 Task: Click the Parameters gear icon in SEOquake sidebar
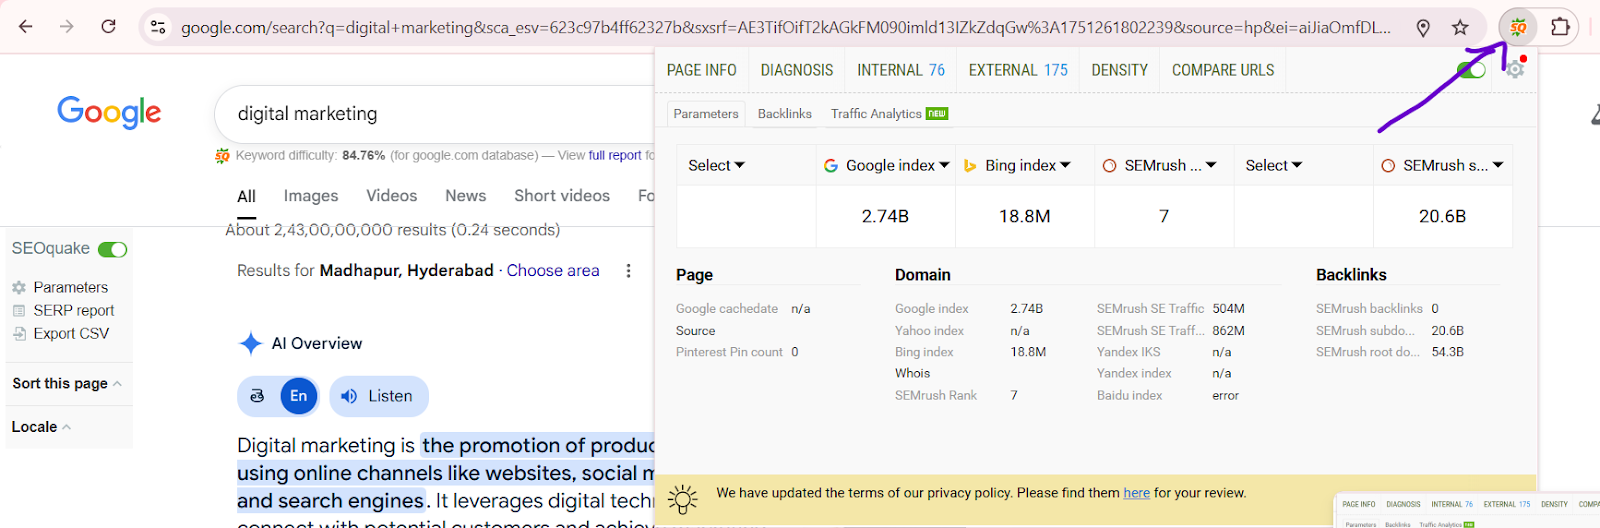pyautogui.click(x=19, y=287)
